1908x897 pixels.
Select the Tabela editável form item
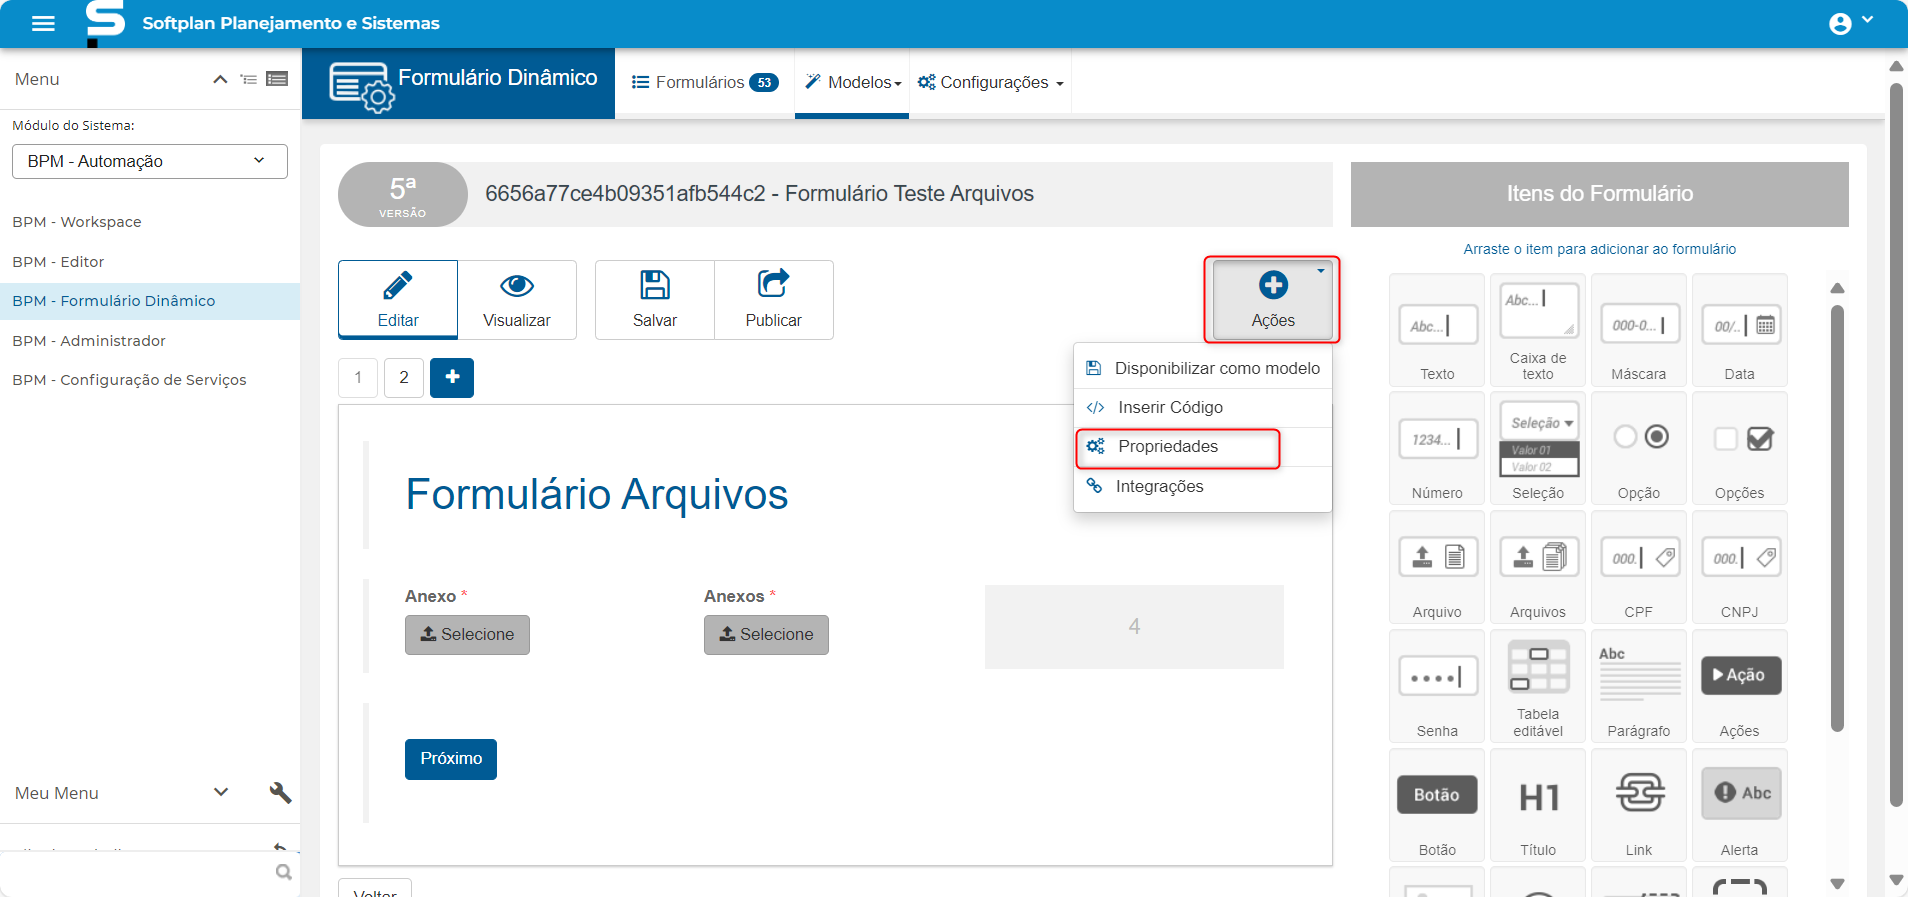click(x=1538, y=686)
